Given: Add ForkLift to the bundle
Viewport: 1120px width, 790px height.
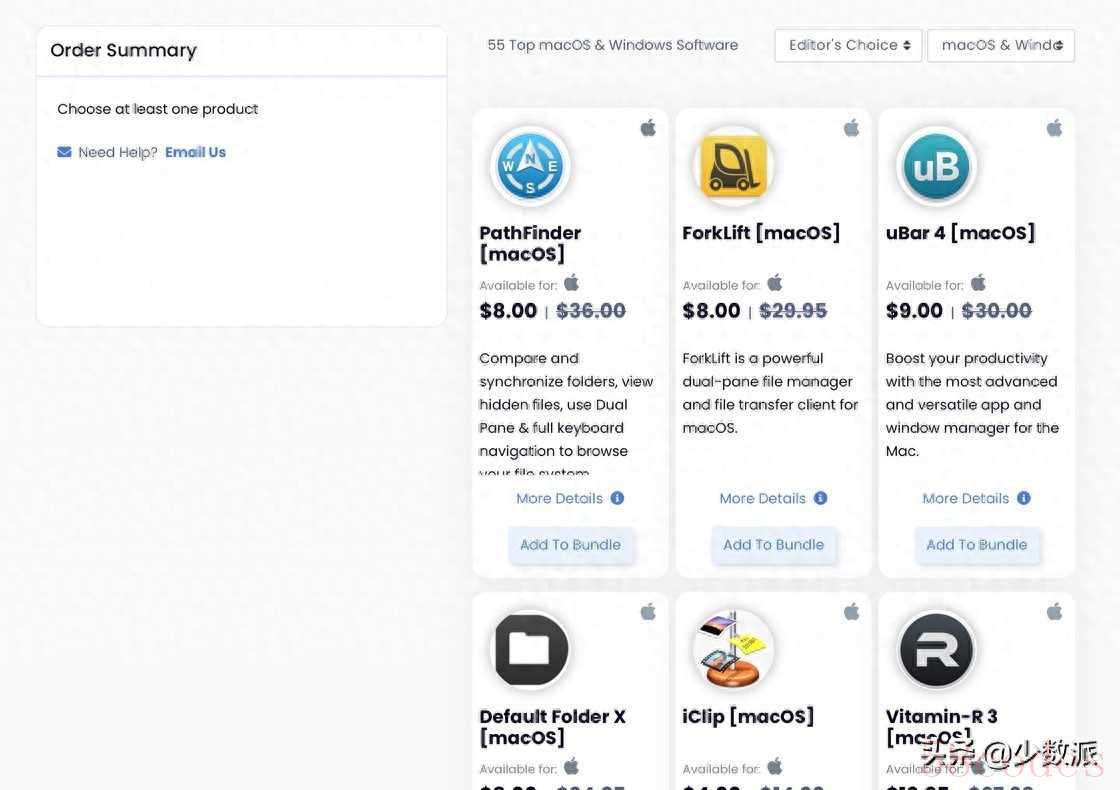Looking at the screenshot, I should tap(773, 545).
